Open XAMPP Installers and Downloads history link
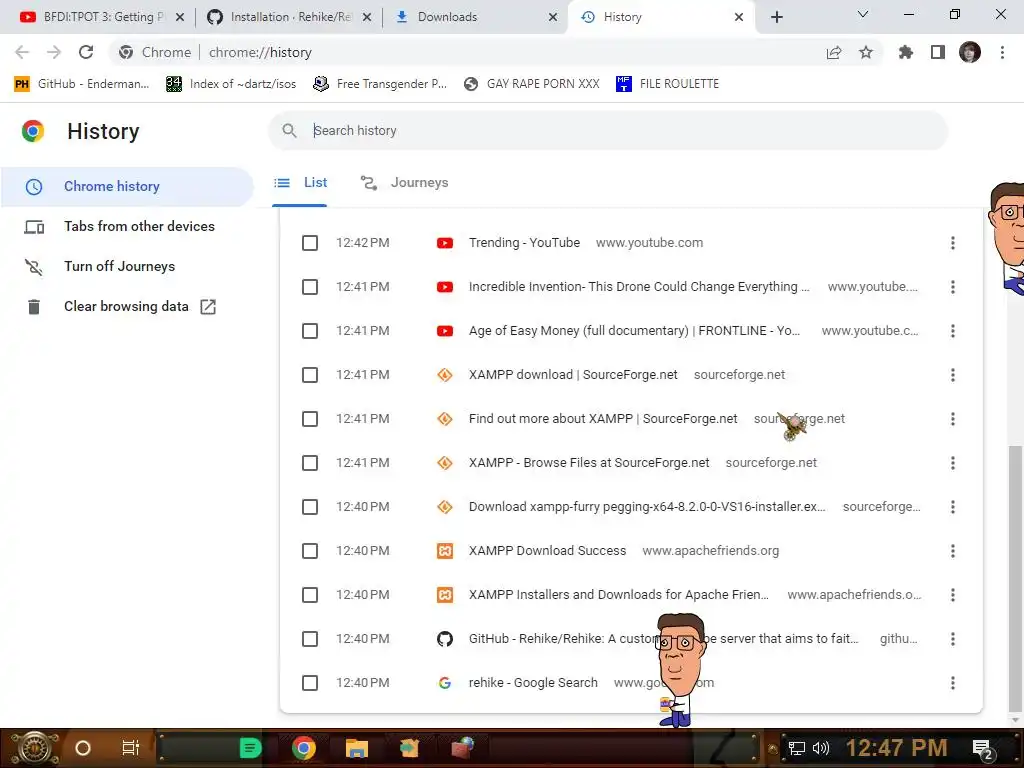The width and height of the screenshot is (1024, 768). coord(618,595)
